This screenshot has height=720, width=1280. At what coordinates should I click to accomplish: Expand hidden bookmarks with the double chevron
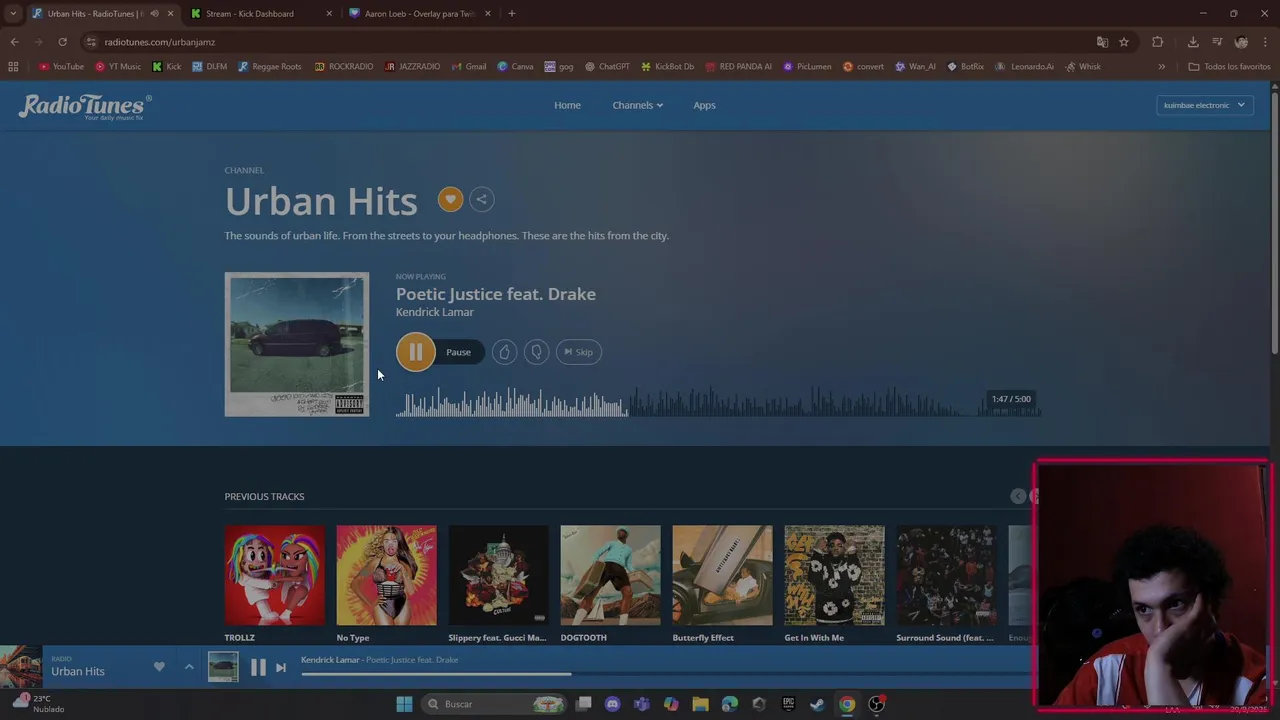click(x=1161, y=67)
